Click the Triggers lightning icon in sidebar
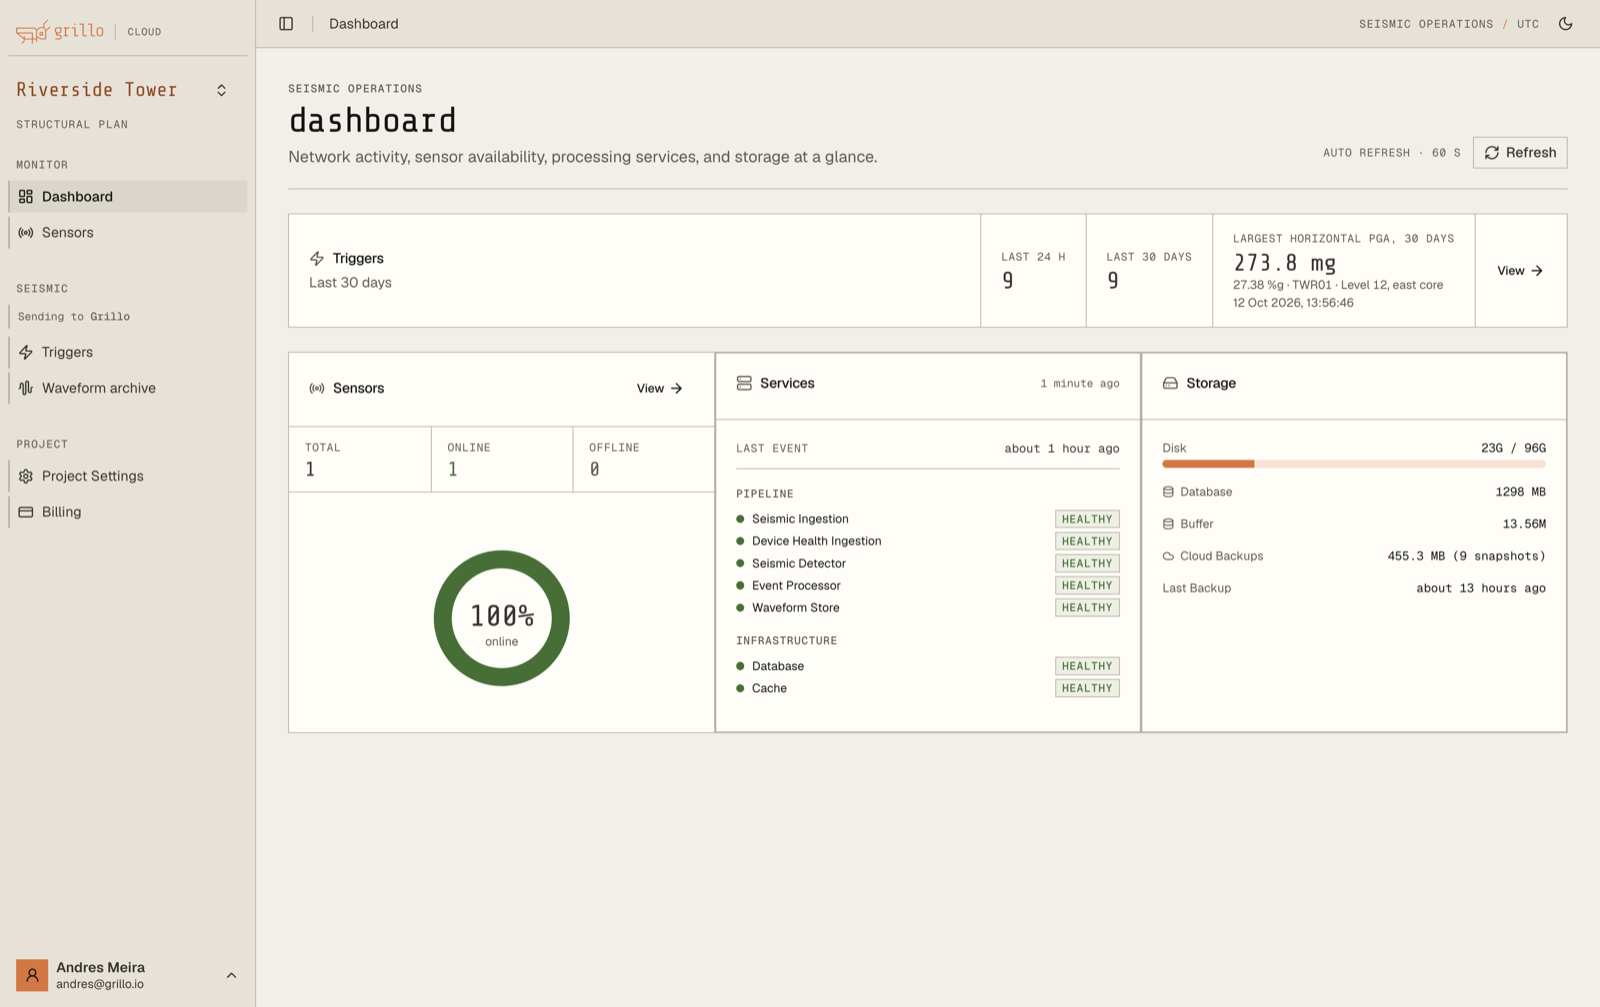 pos(26,352)
